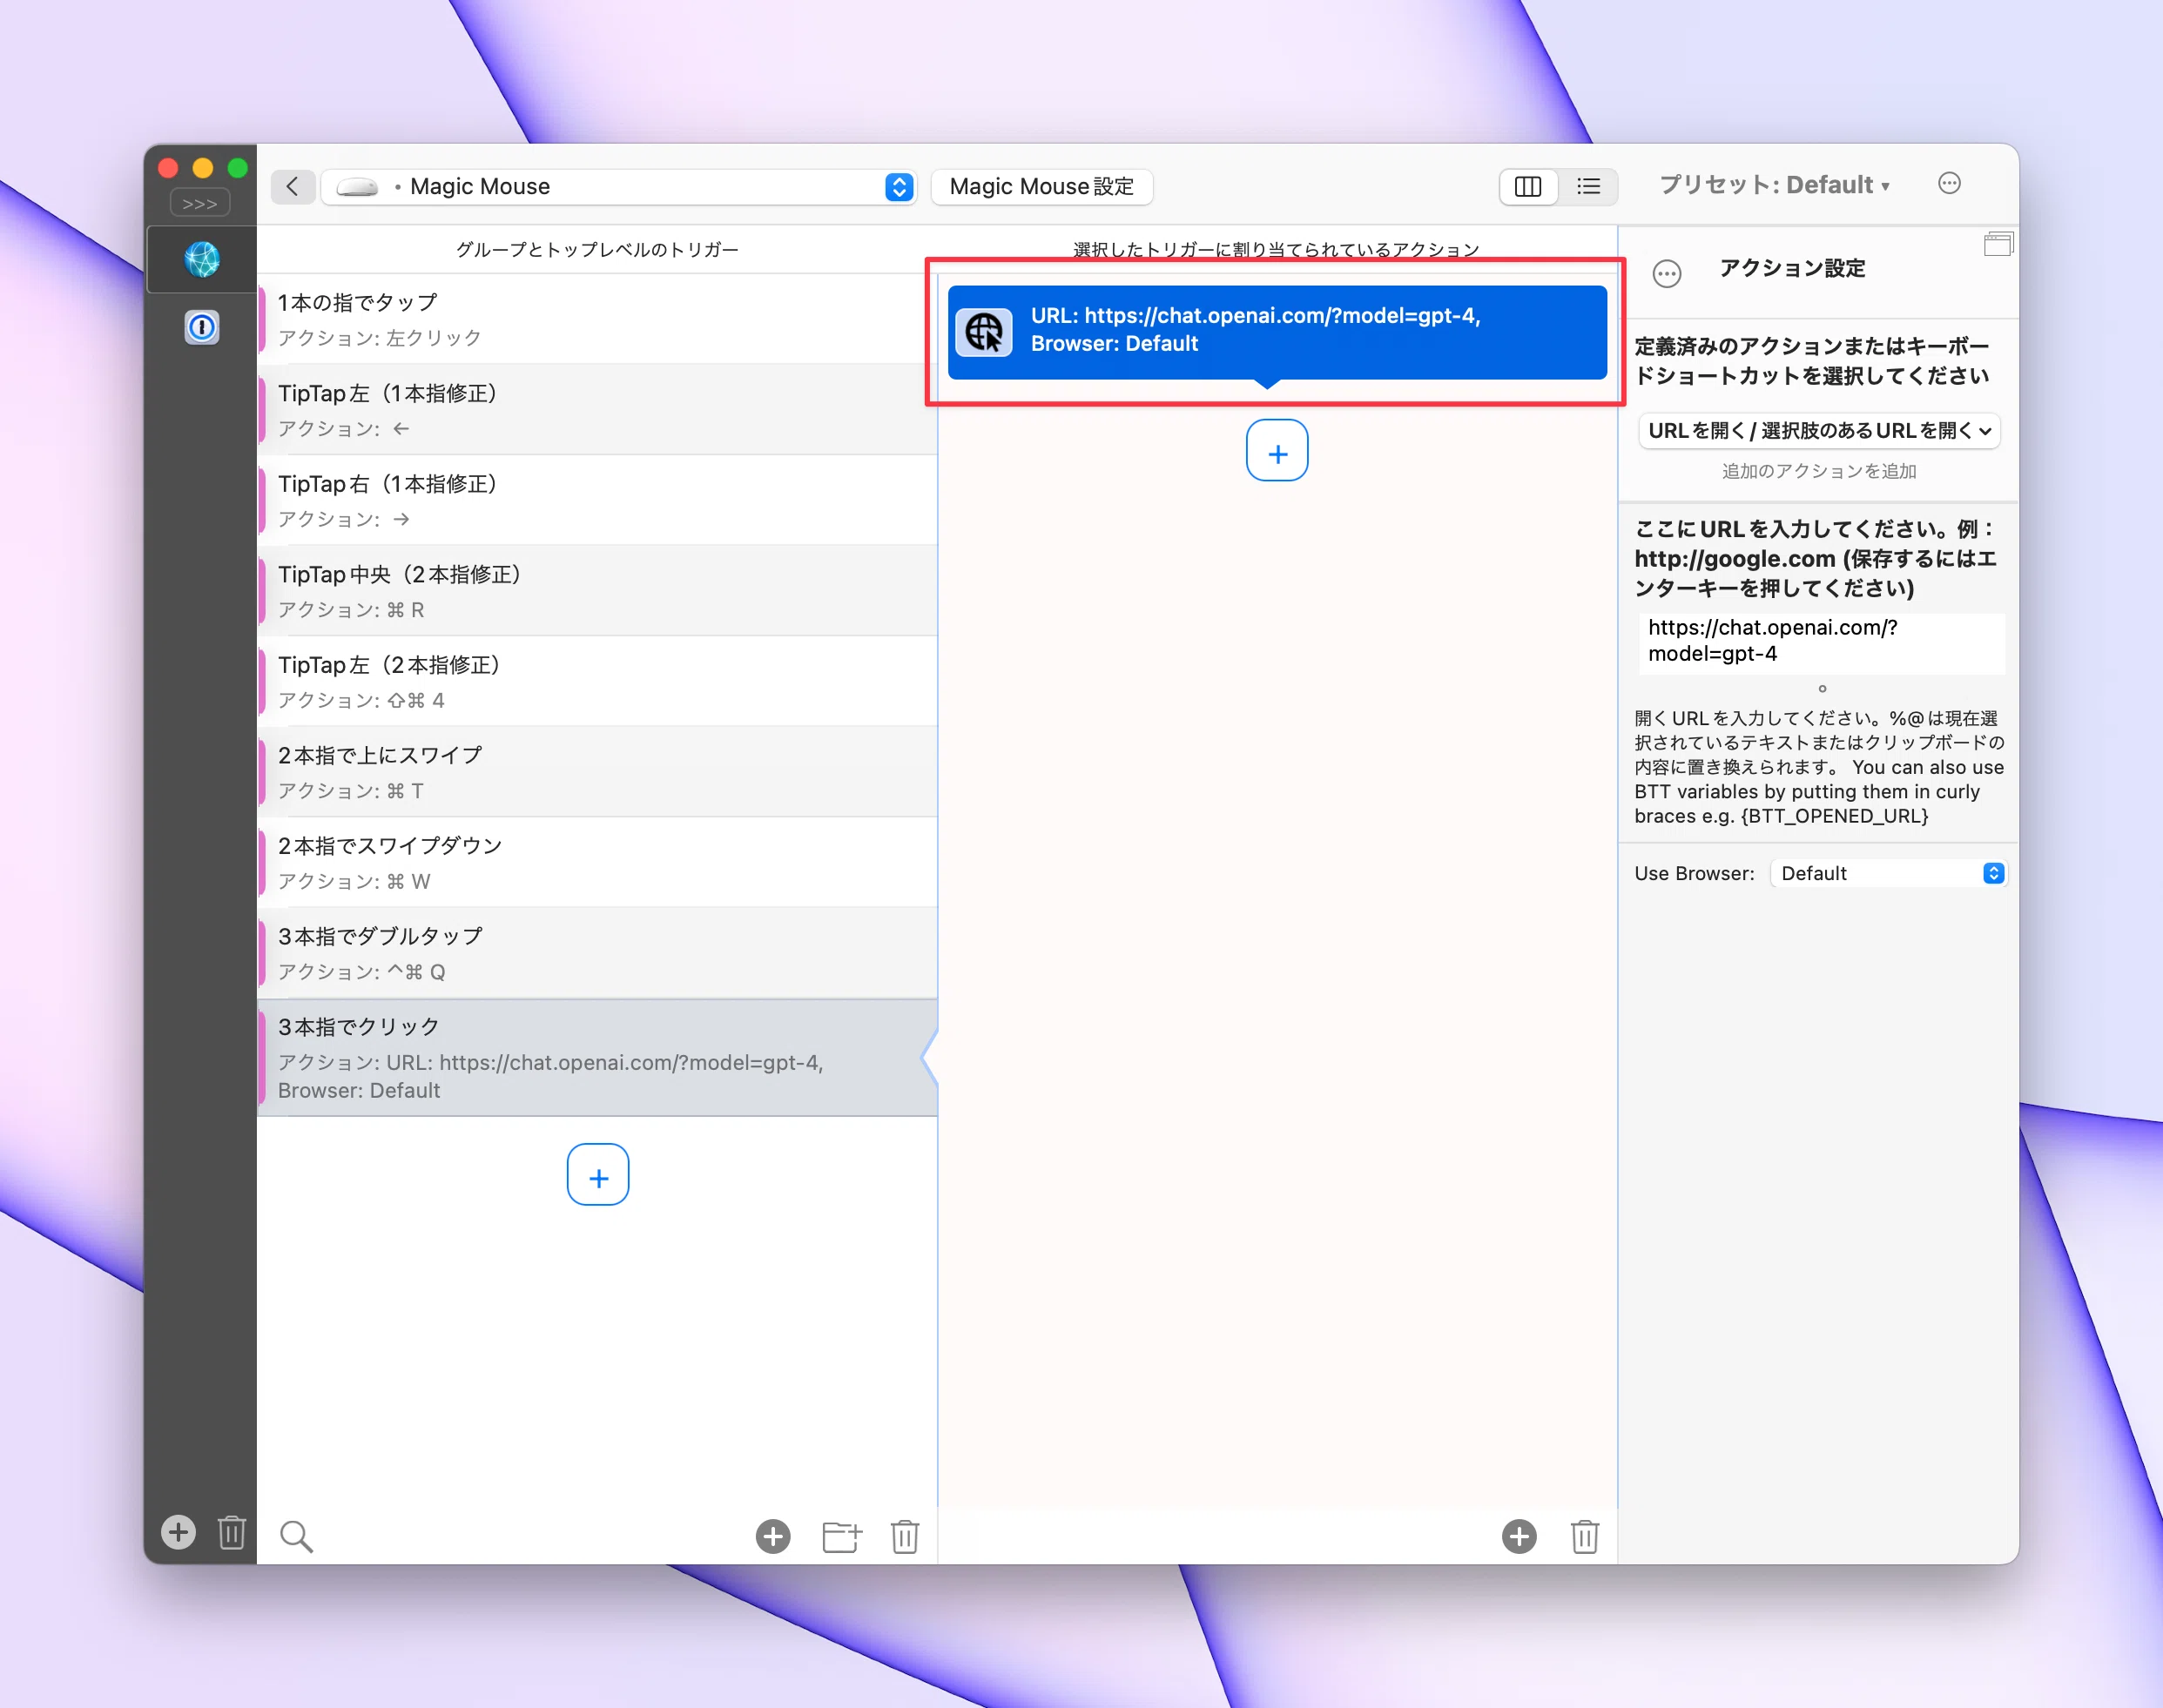The width and height of the screenshot is (2163, 1708).
Task: Open the URLを開く action type dropdown
Action: [1819, 431]
